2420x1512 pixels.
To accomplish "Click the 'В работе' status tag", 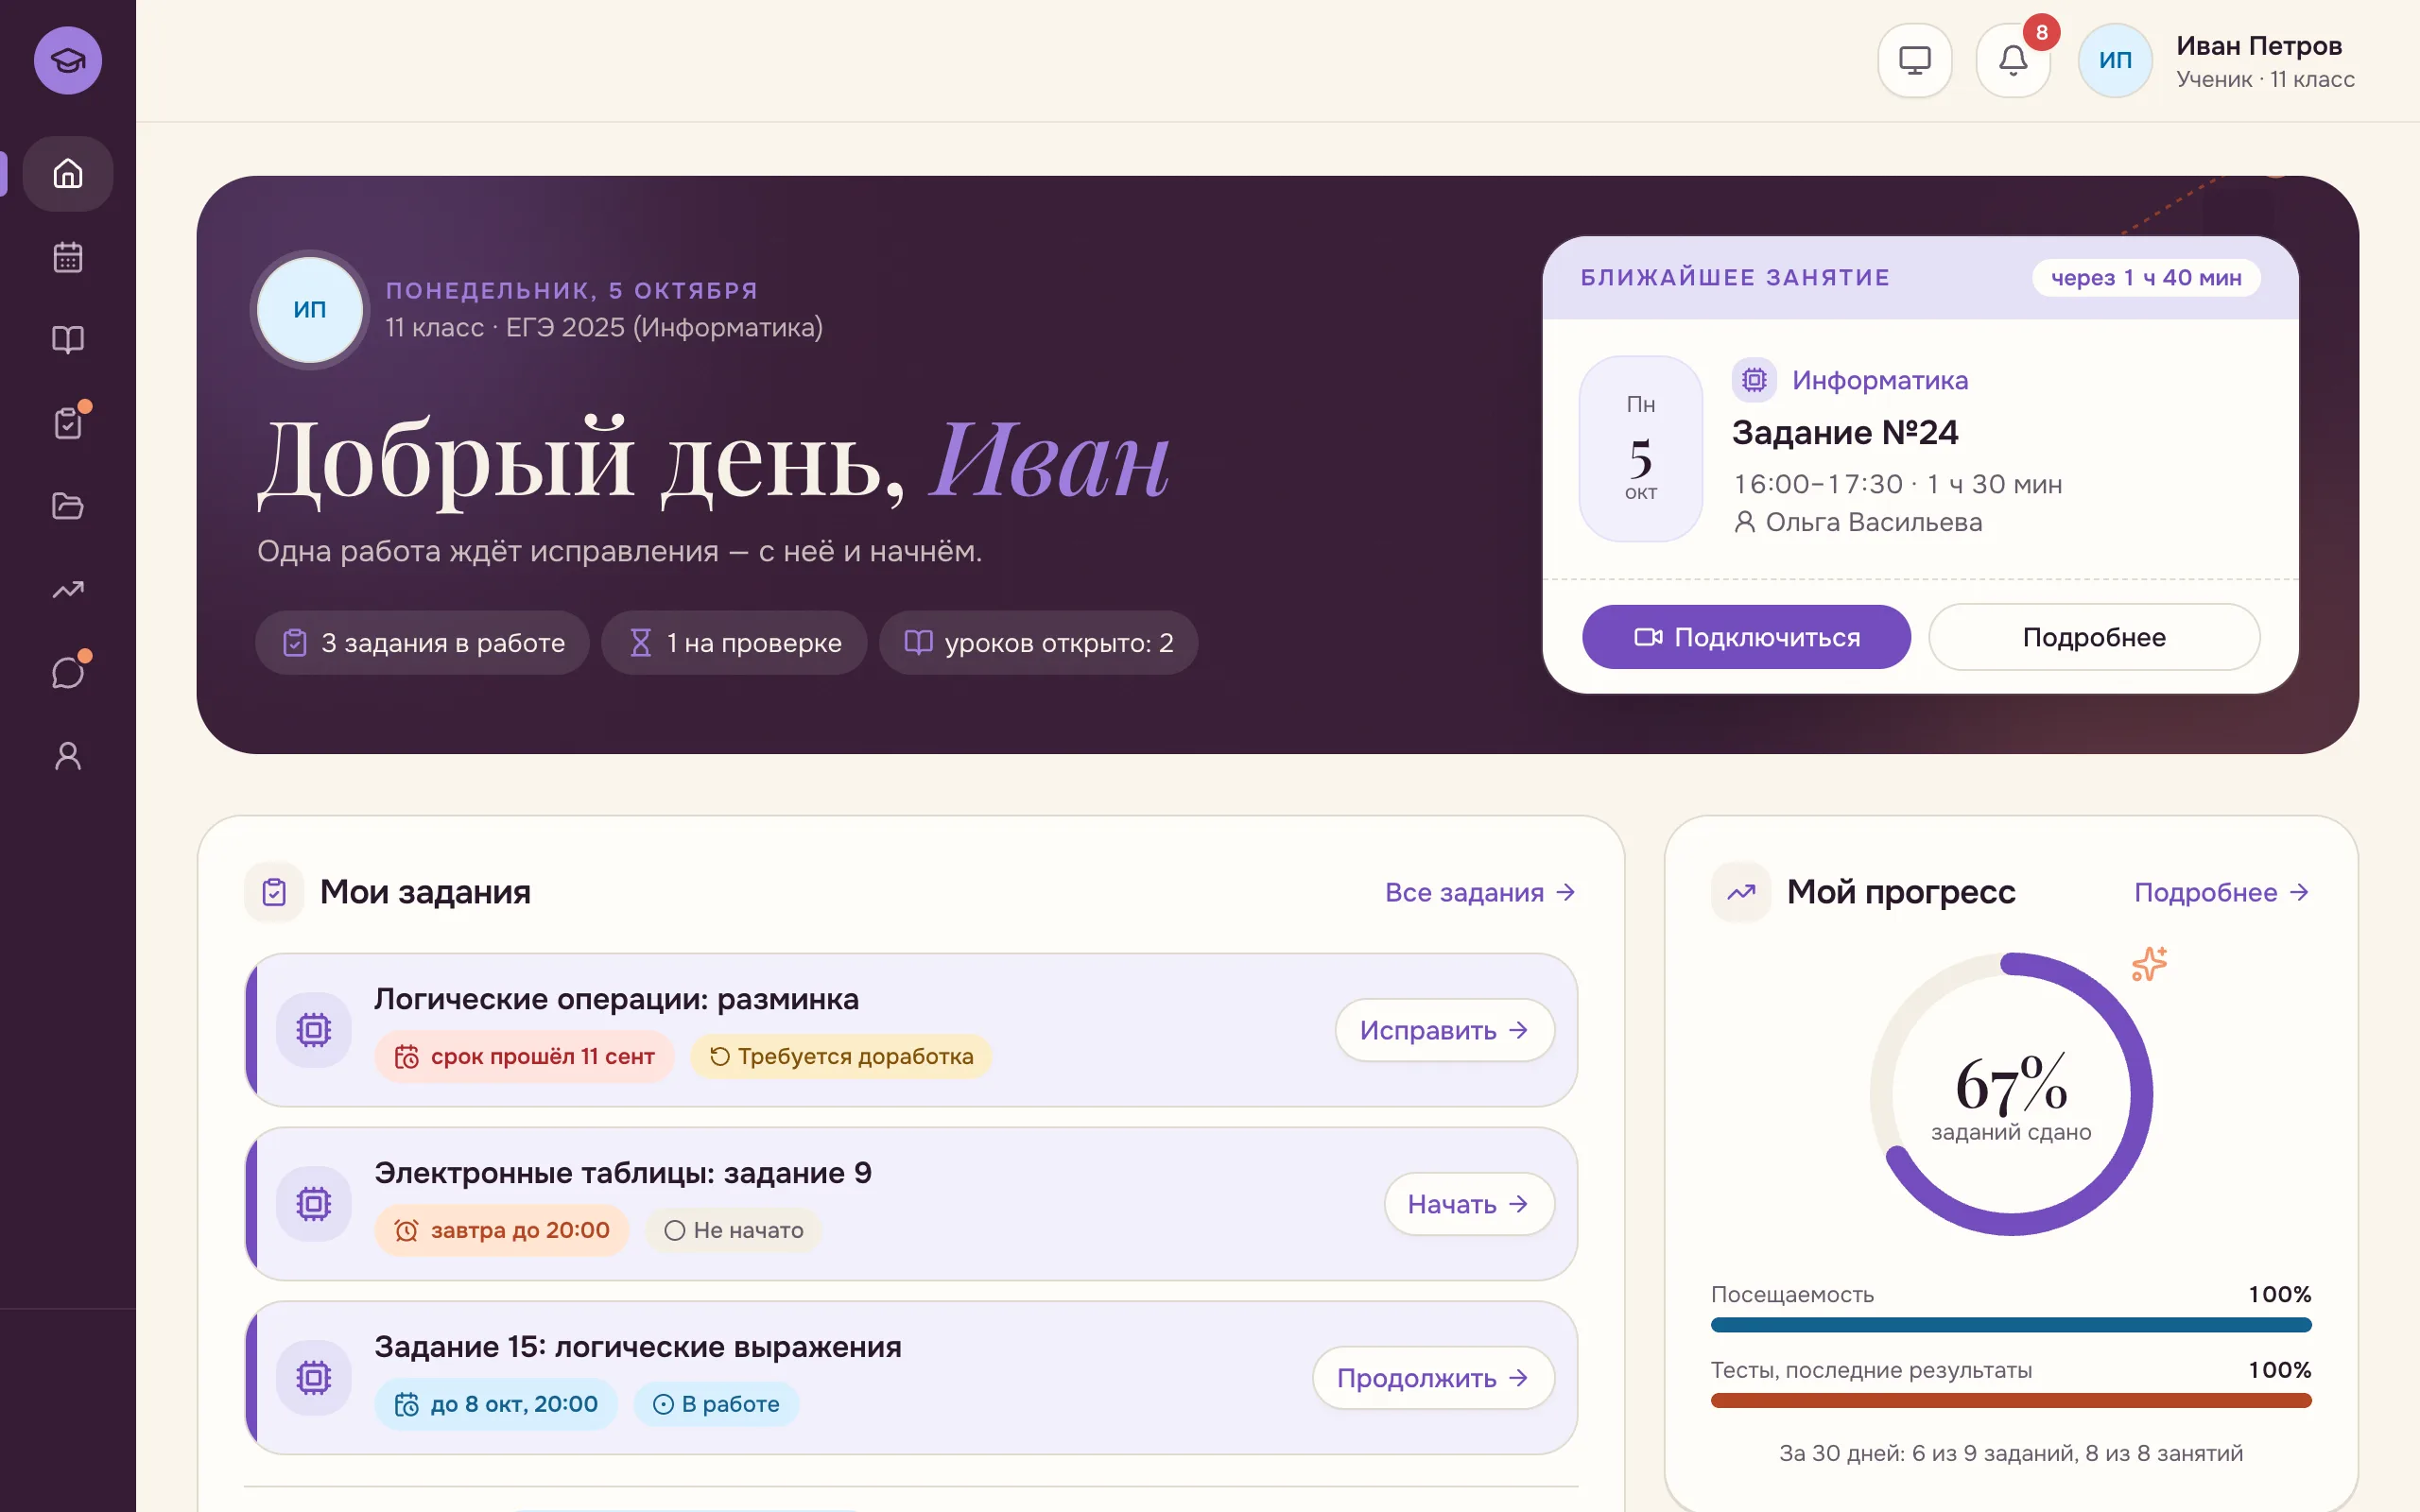I will pyautogui.click(x=716, y=1404).
